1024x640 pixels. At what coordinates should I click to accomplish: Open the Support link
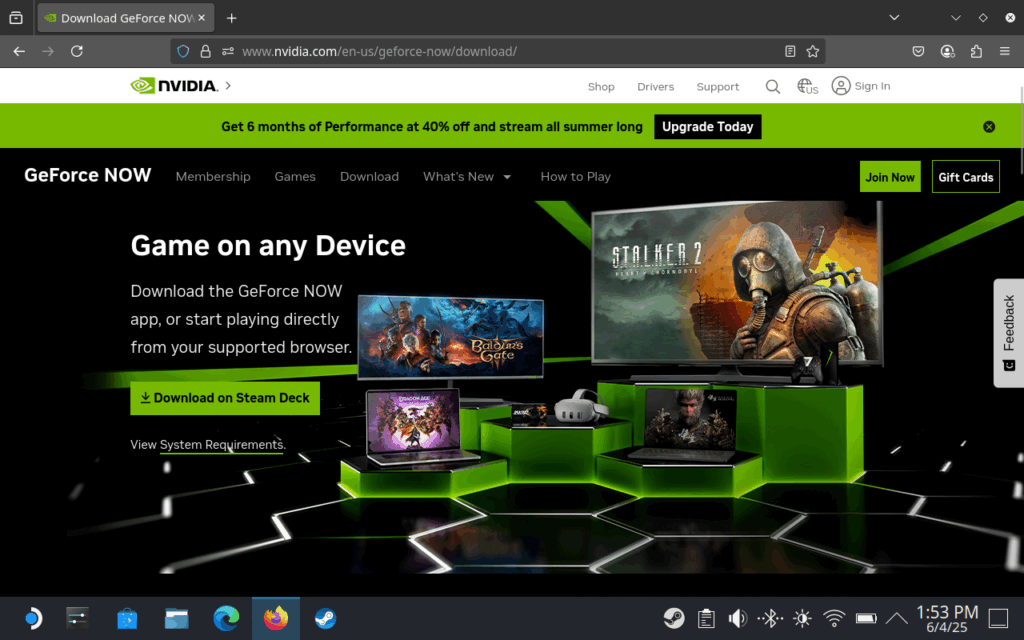(717, 86)
